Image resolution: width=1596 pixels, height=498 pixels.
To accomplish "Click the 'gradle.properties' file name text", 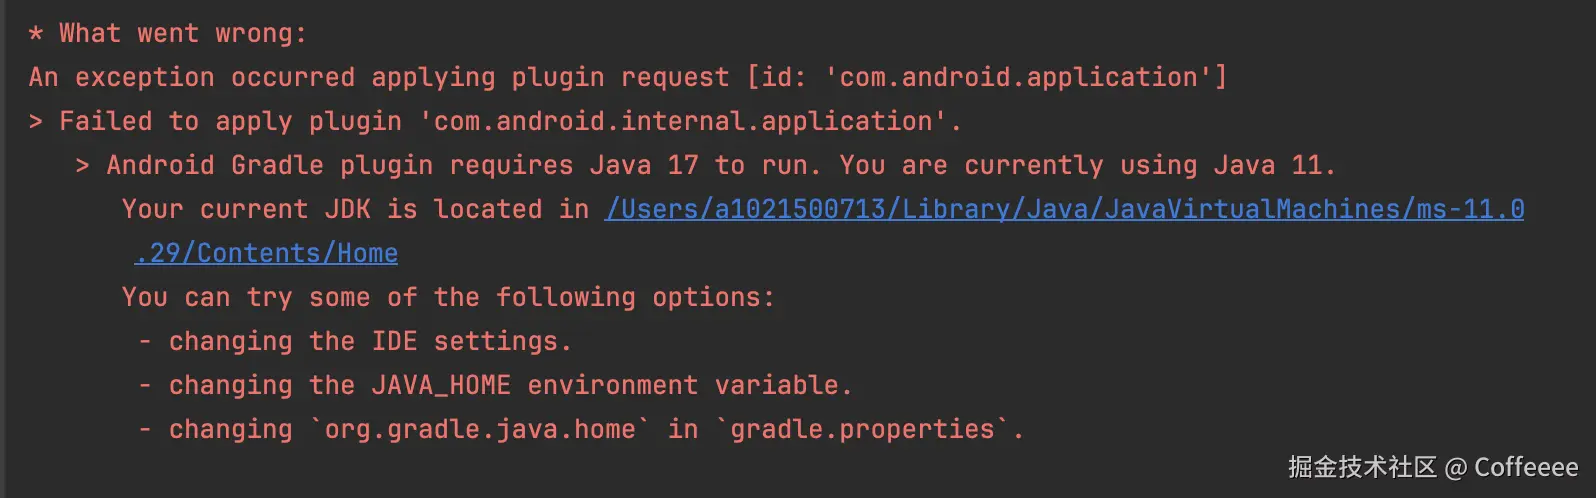I will click(x=862, y=429).
